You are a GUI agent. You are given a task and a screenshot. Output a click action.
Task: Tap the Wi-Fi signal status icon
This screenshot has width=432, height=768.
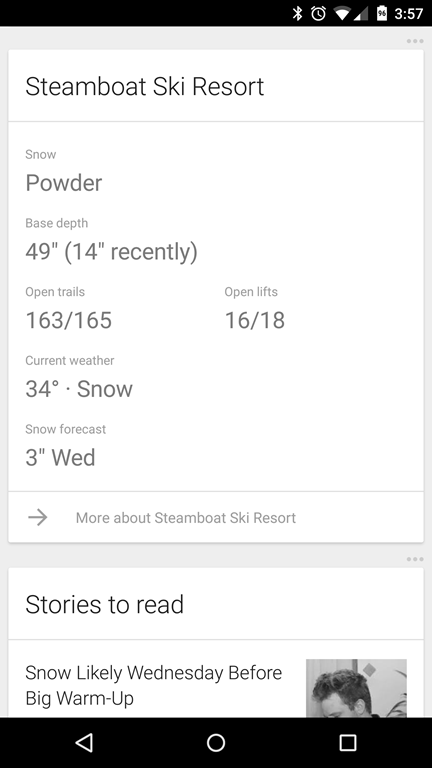coord(342,14)
